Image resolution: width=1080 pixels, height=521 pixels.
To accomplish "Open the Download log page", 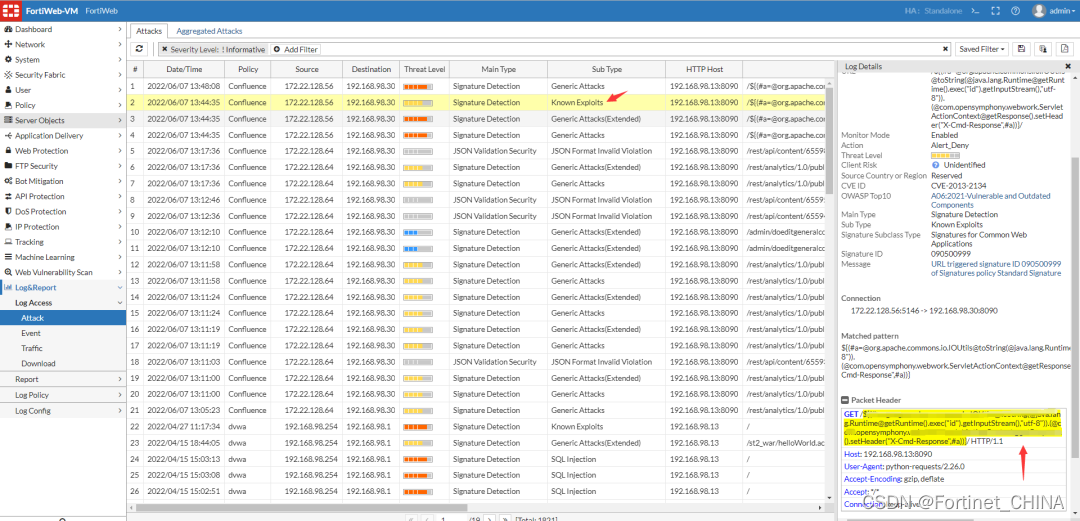I will coord(38,363).
